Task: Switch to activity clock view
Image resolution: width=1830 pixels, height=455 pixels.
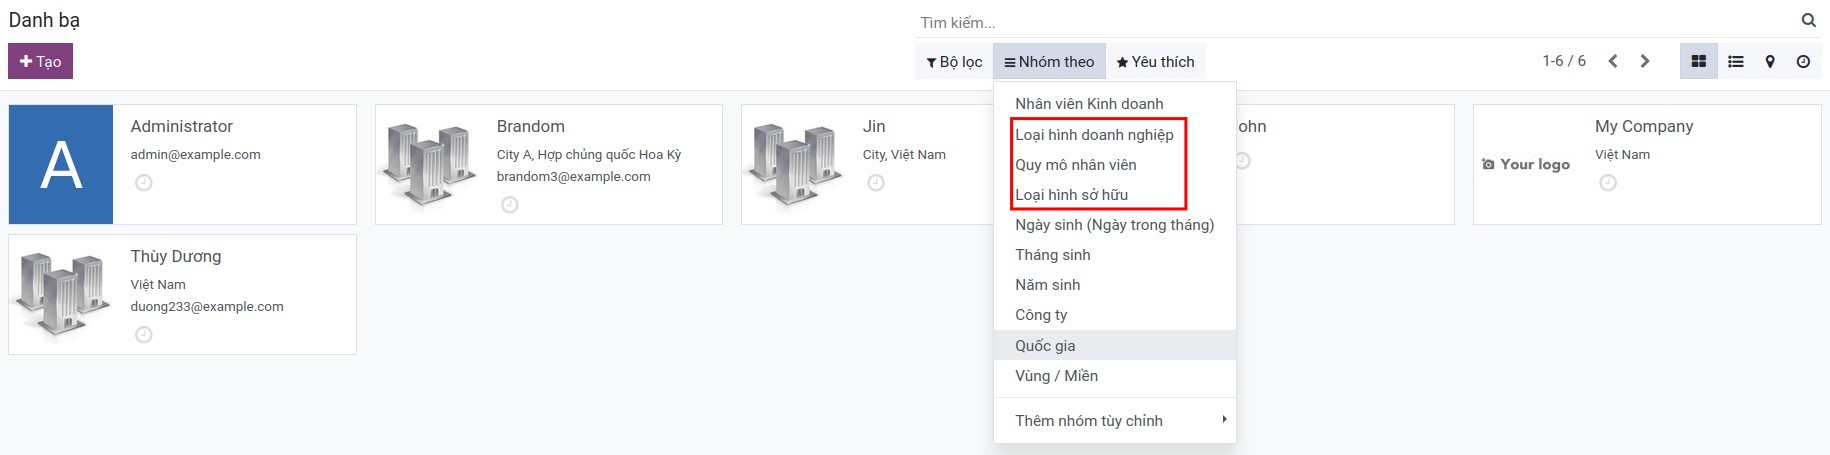Action: 1803,62
